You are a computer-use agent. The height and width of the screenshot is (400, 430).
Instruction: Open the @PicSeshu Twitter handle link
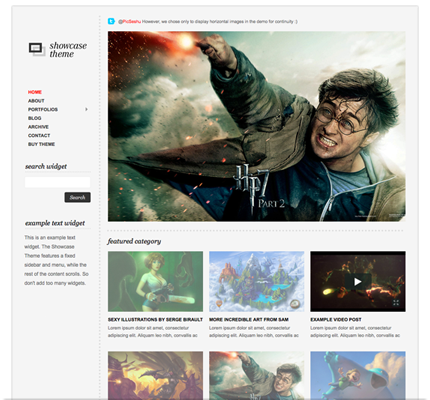[129, 21]
